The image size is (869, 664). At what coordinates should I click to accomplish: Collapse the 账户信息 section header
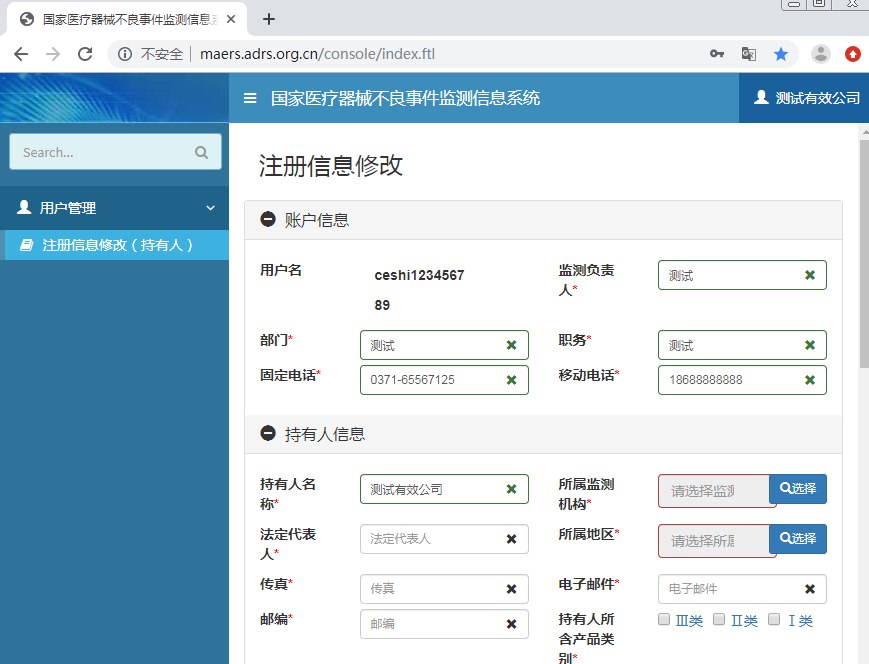point(268,220)
